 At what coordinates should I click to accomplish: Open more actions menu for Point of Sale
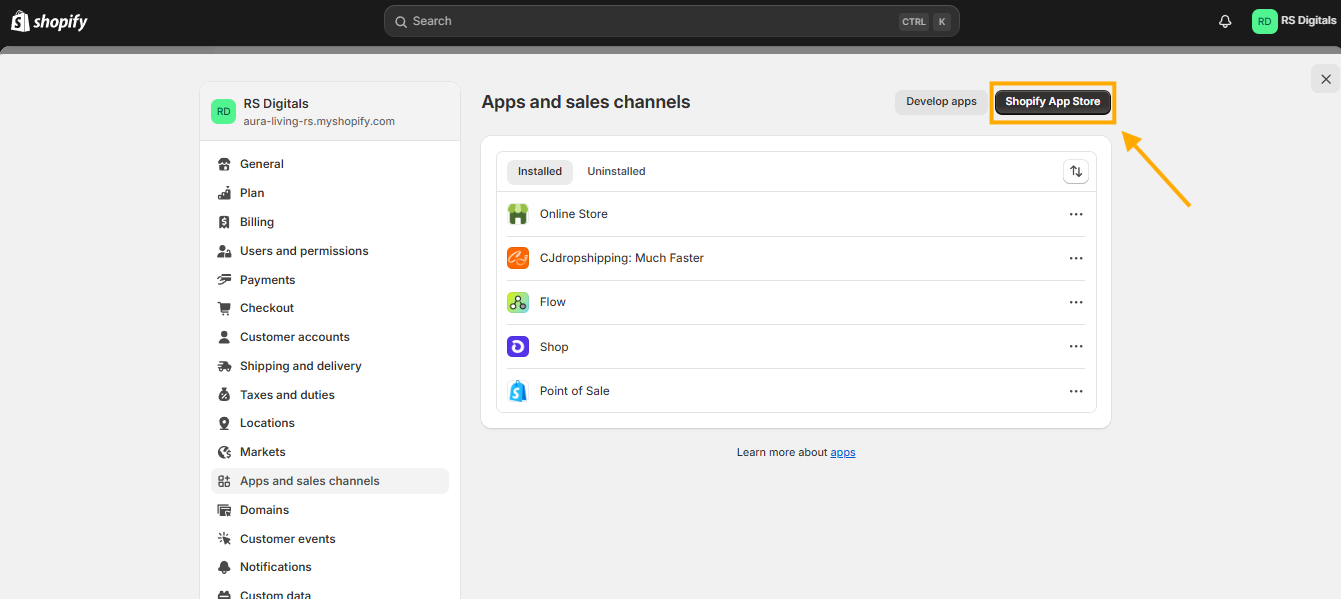point(1076,391)
